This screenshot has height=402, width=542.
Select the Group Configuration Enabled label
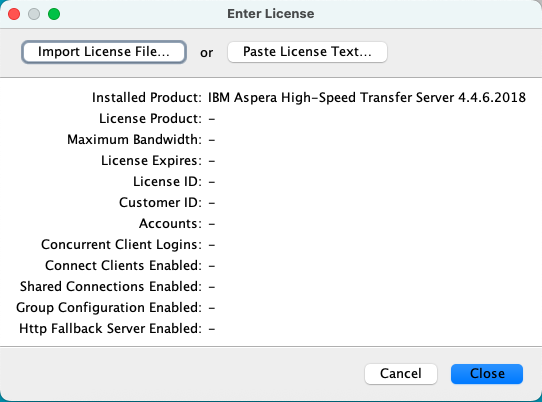109,308
